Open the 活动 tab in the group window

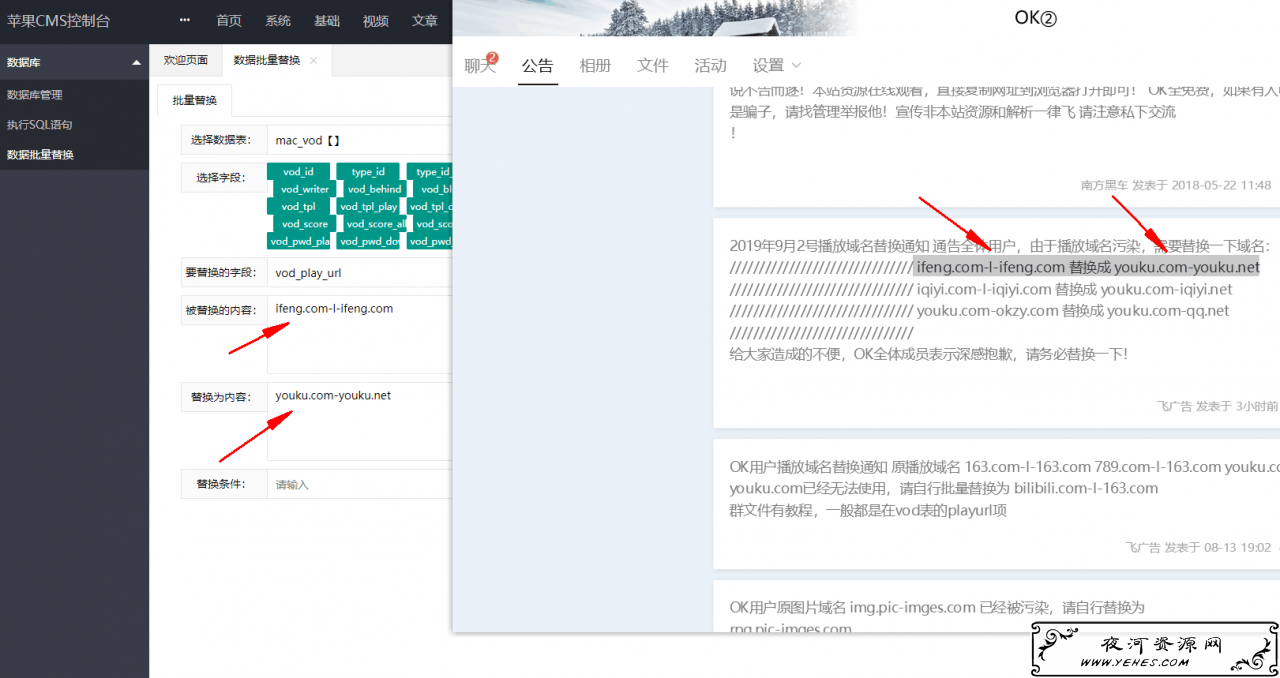tap(711, 66)
